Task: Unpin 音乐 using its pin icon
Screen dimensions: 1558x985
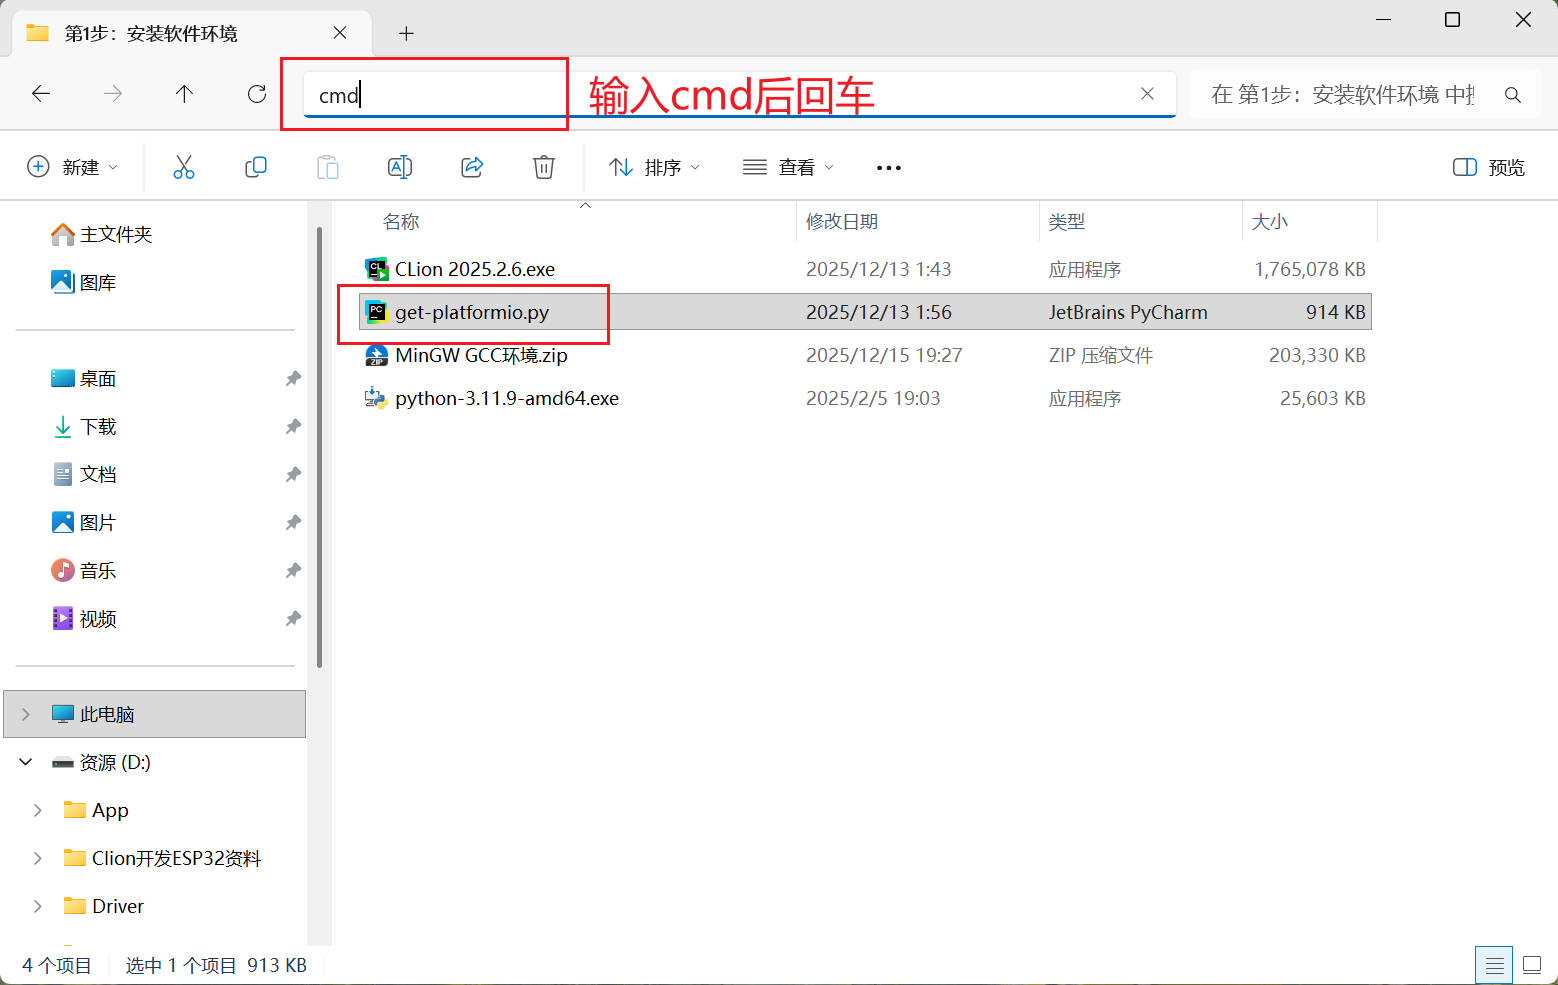Action: tap(293, 570)
